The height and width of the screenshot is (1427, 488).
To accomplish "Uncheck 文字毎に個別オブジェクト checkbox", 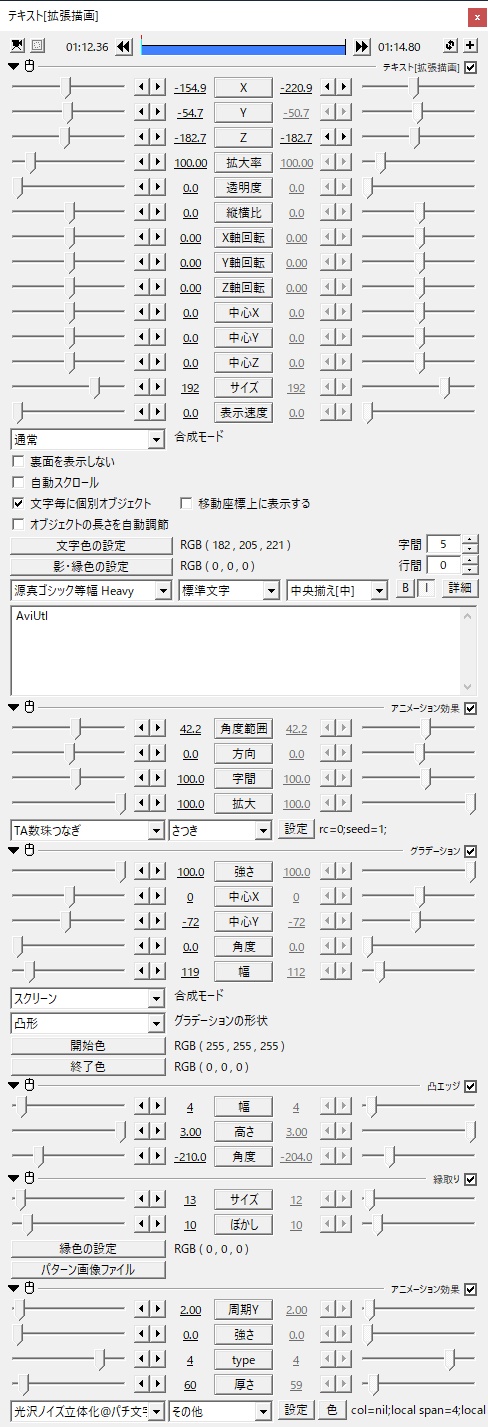I will 17,503.
